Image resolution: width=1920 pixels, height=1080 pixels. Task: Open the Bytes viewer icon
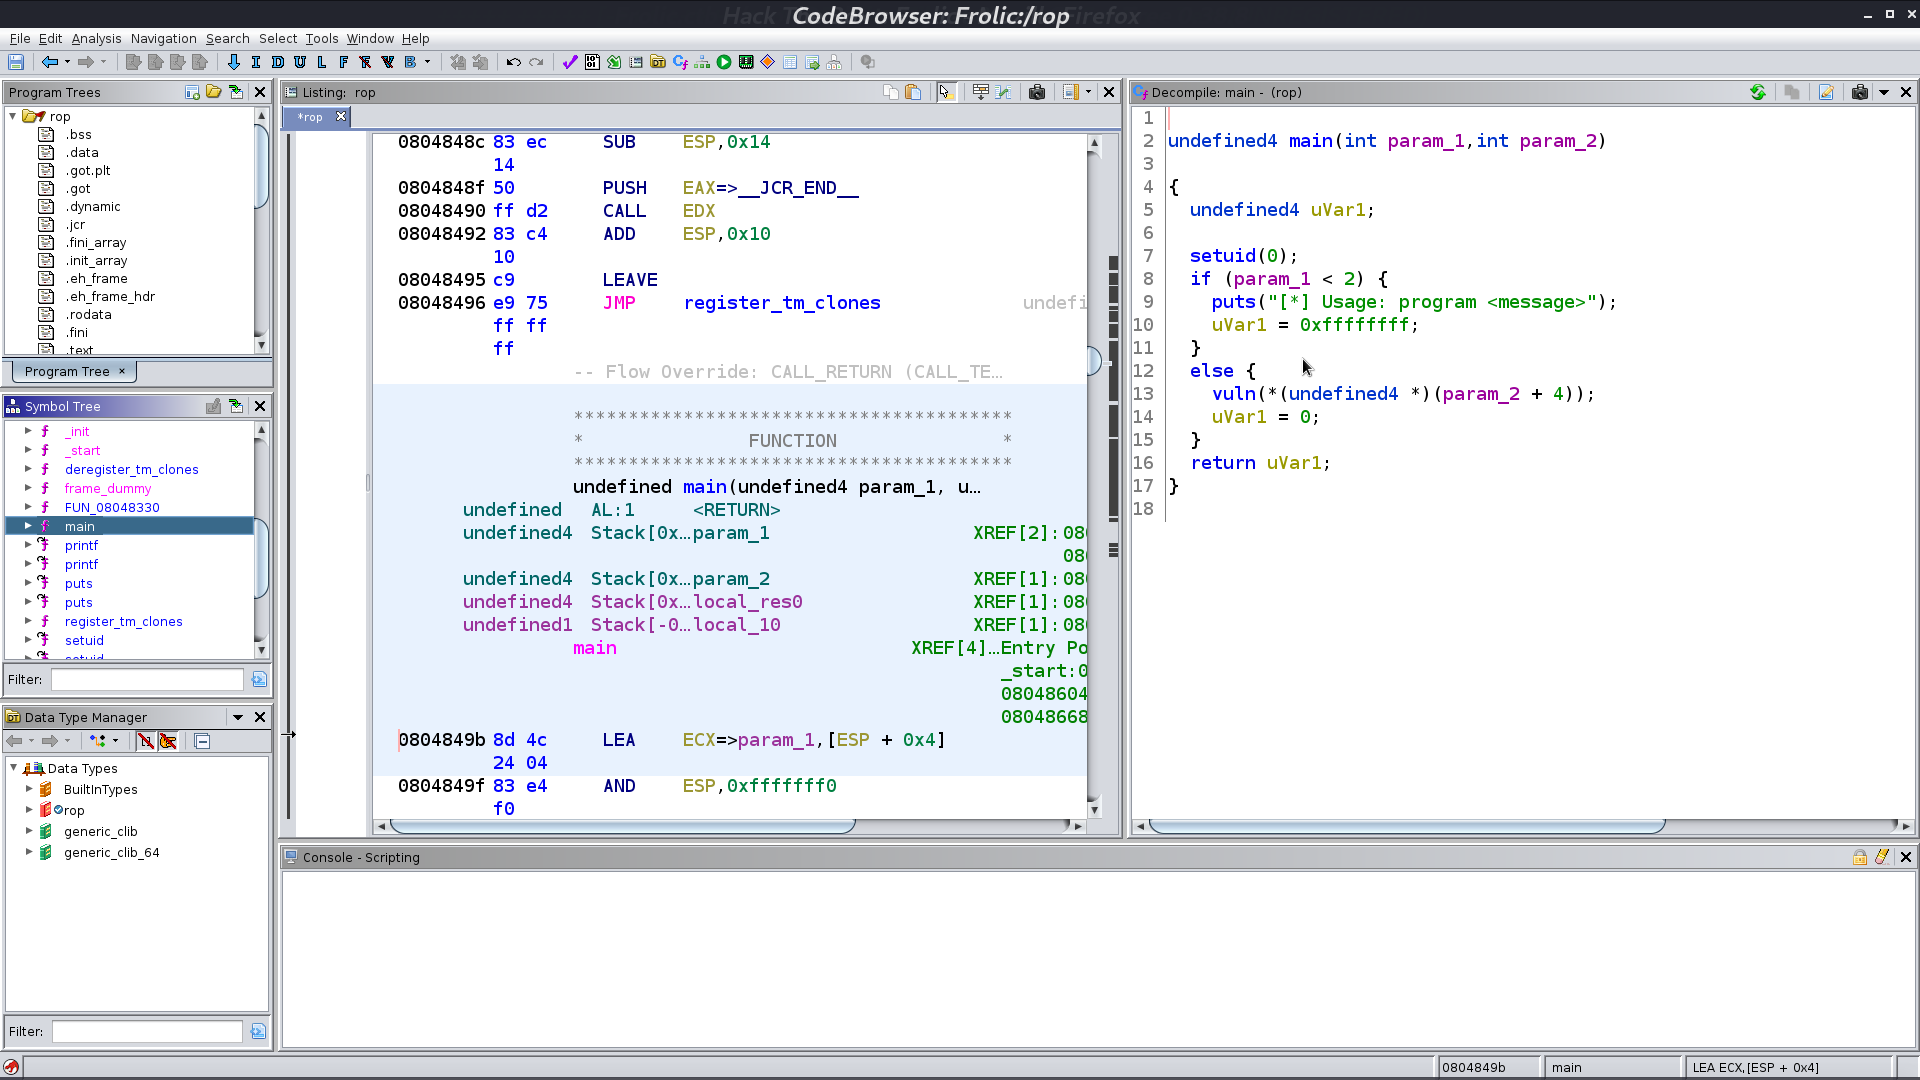tap(592, 62)
